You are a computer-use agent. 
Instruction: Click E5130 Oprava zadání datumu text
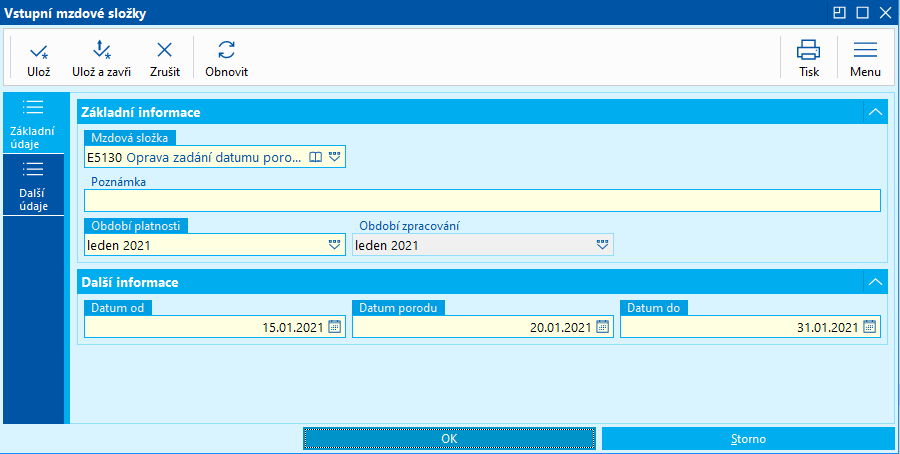(x=194, y=157)
